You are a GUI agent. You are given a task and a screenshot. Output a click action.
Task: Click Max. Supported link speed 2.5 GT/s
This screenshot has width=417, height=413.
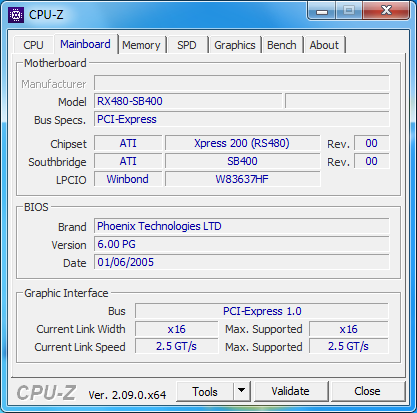(349, 346)
